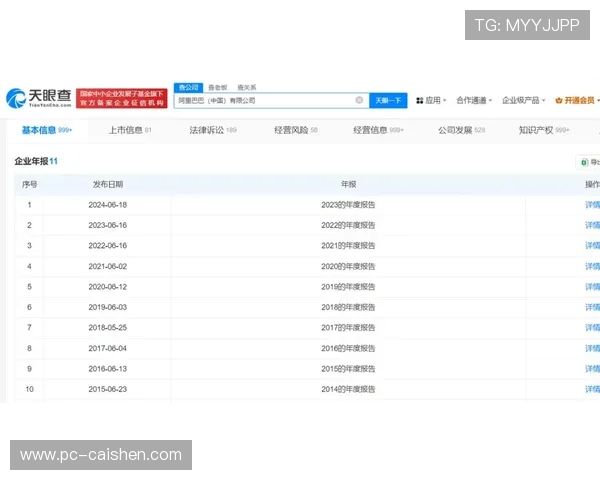Select the date 2019-06-03
Viewport: 600px width, 480px height.
pos(108,307)
